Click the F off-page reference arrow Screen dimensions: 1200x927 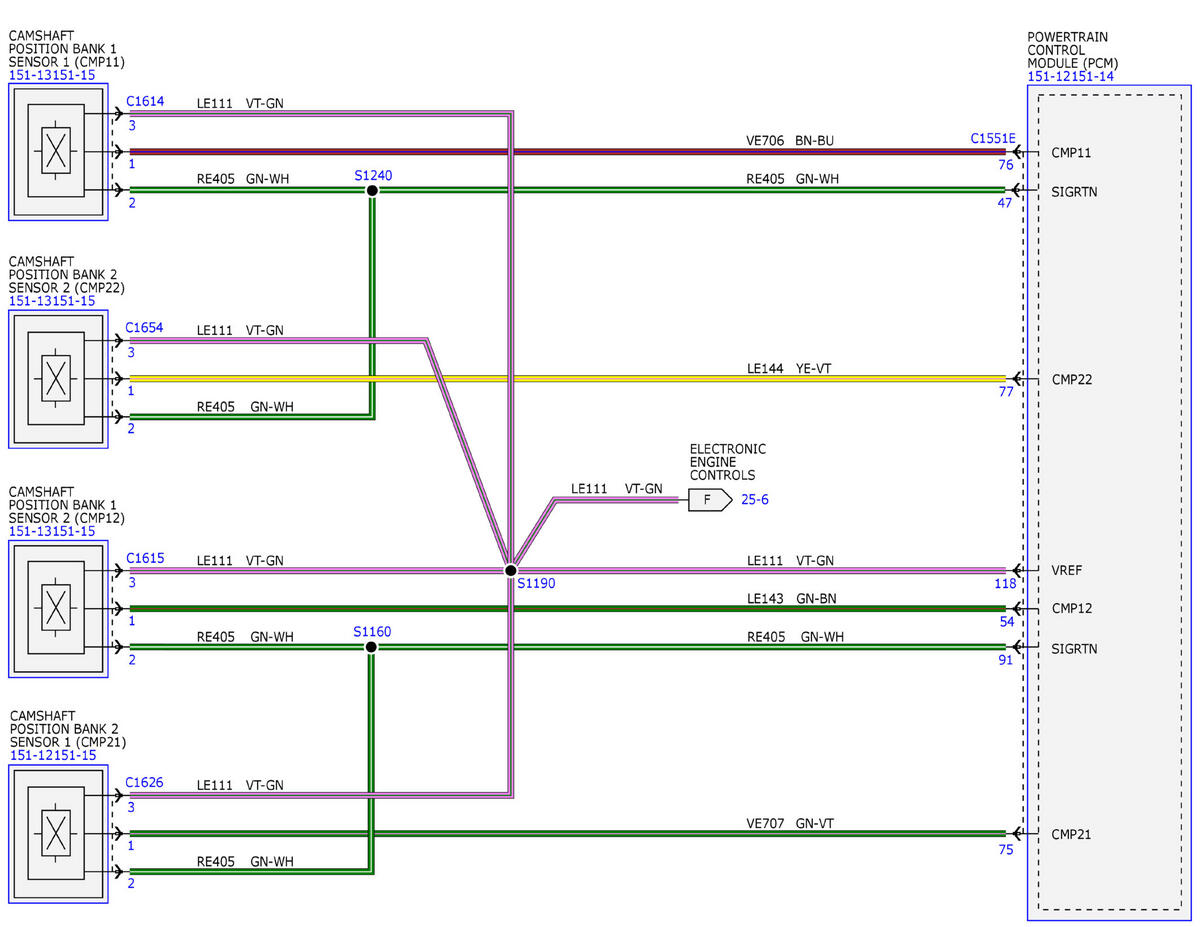point(710,499)
